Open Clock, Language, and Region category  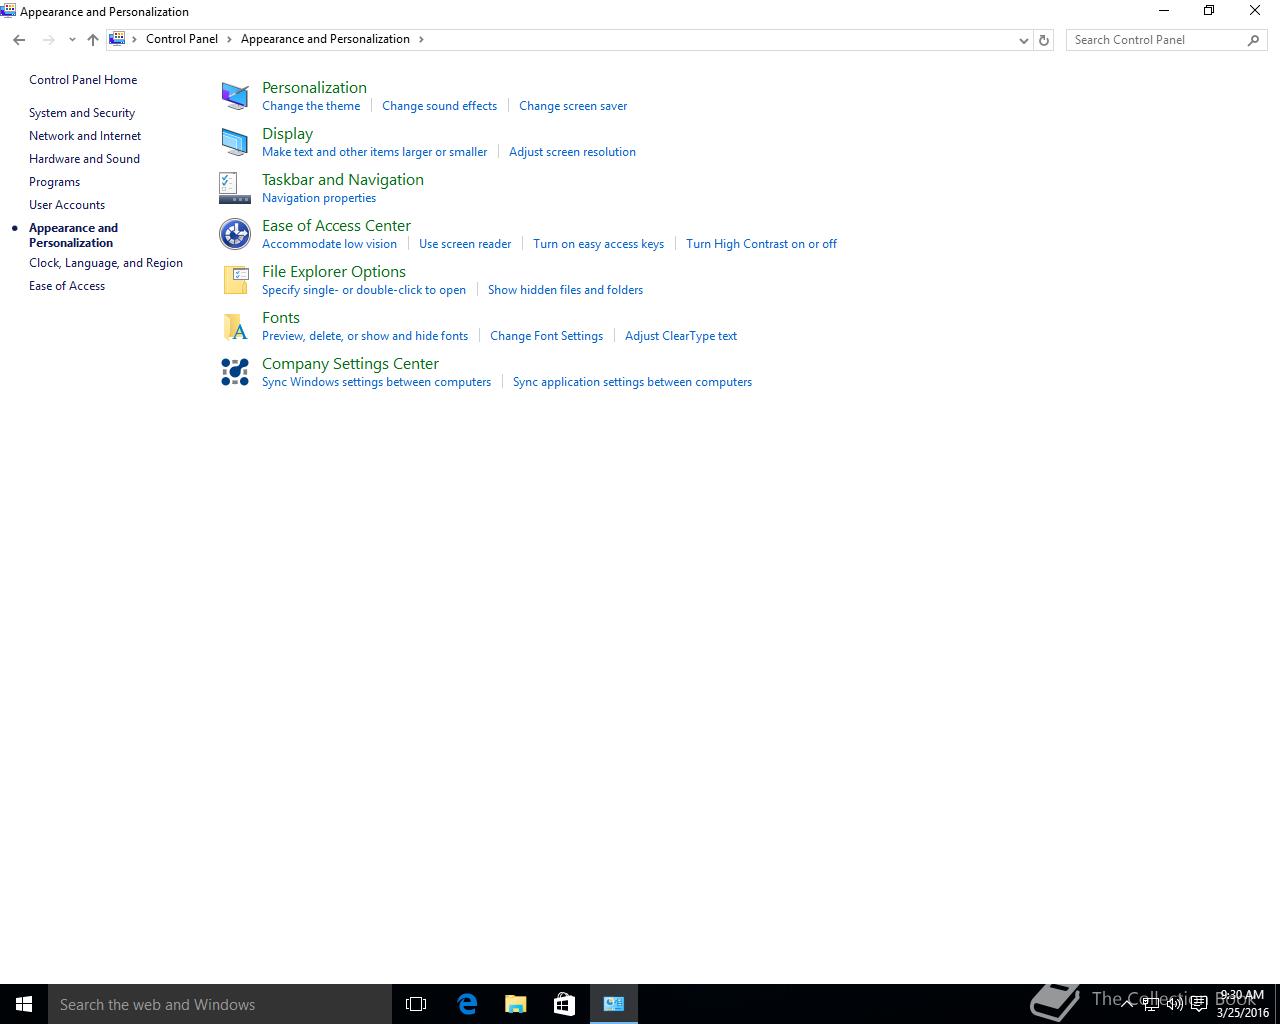106,263
